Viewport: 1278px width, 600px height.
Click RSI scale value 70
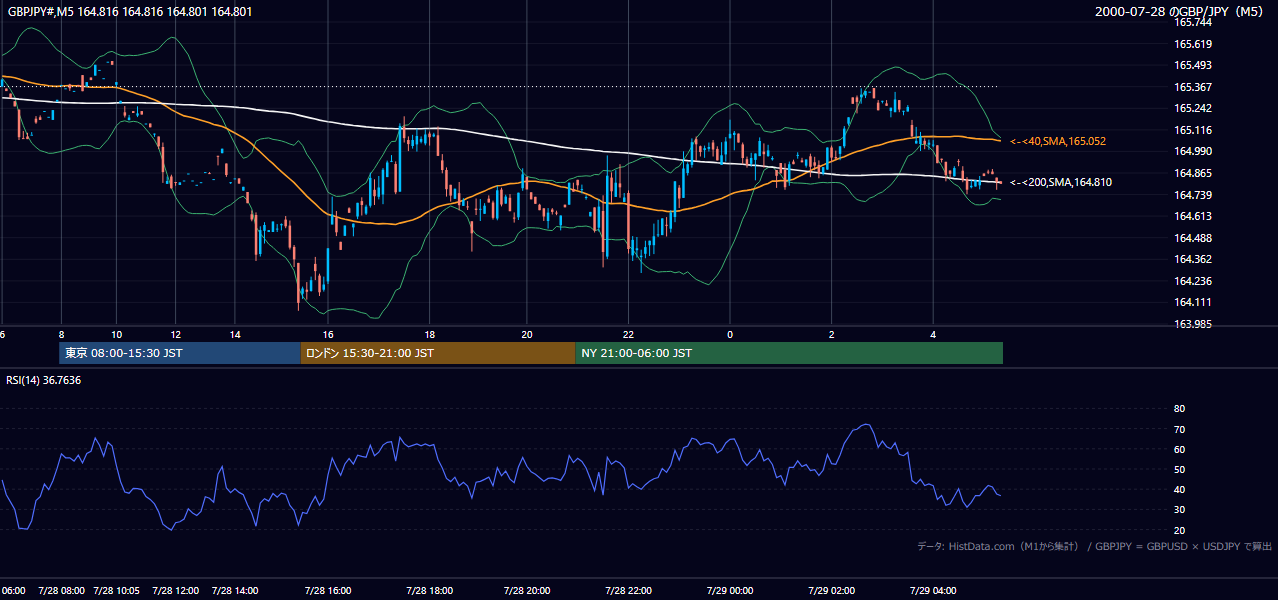coord(1179,429)
